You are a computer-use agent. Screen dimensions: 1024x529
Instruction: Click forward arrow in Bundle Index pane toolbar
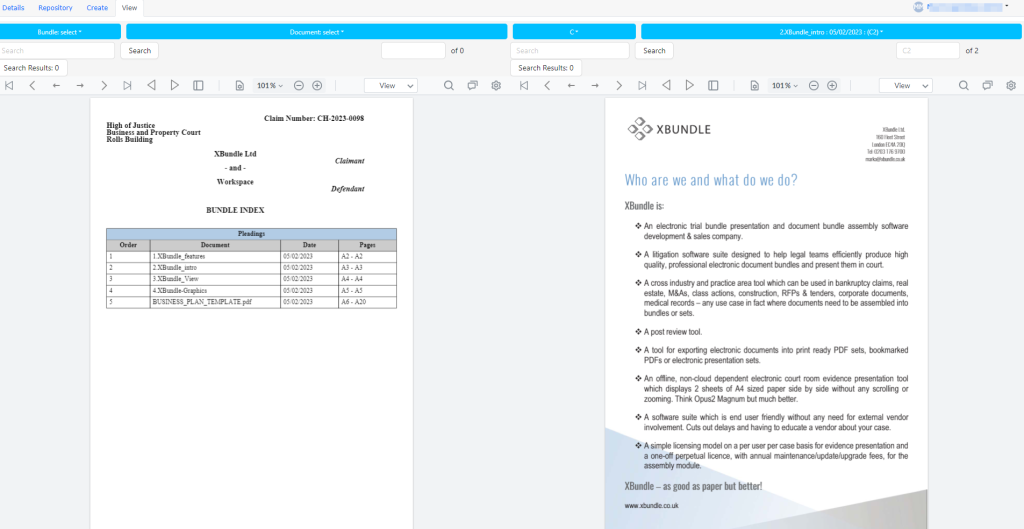pos(80,86)
